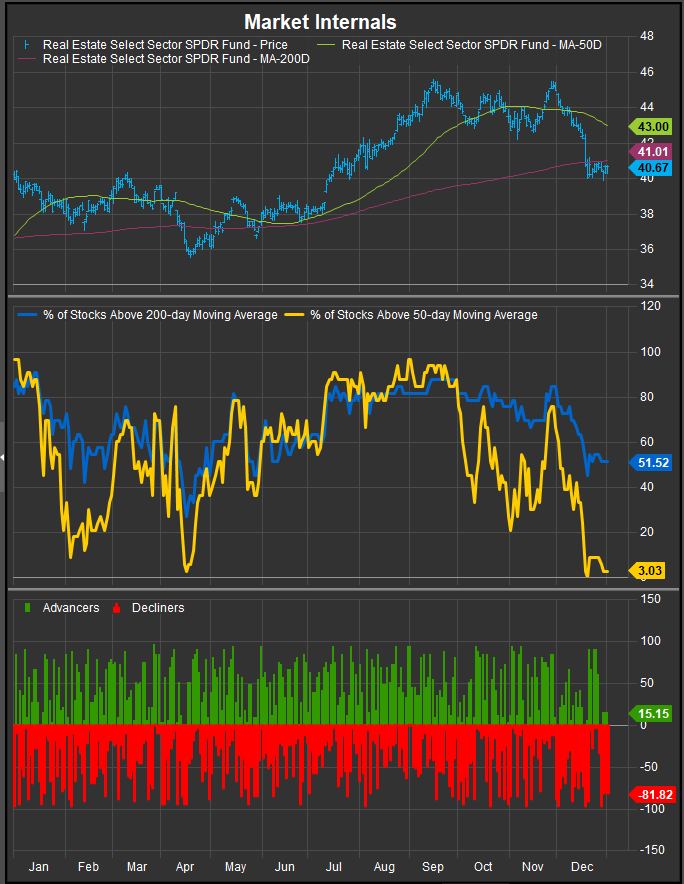Click the Market Internals chart title

(x=320, y=21)
